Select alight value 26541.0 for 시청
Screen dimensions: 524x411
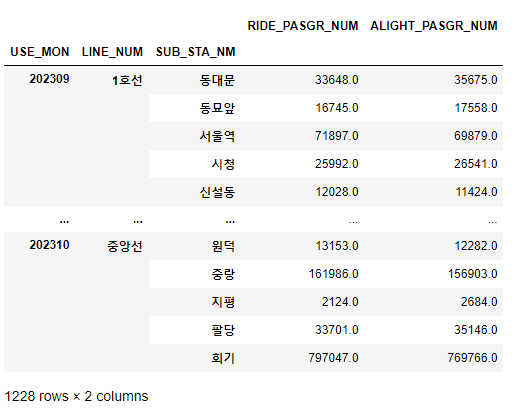476,164
